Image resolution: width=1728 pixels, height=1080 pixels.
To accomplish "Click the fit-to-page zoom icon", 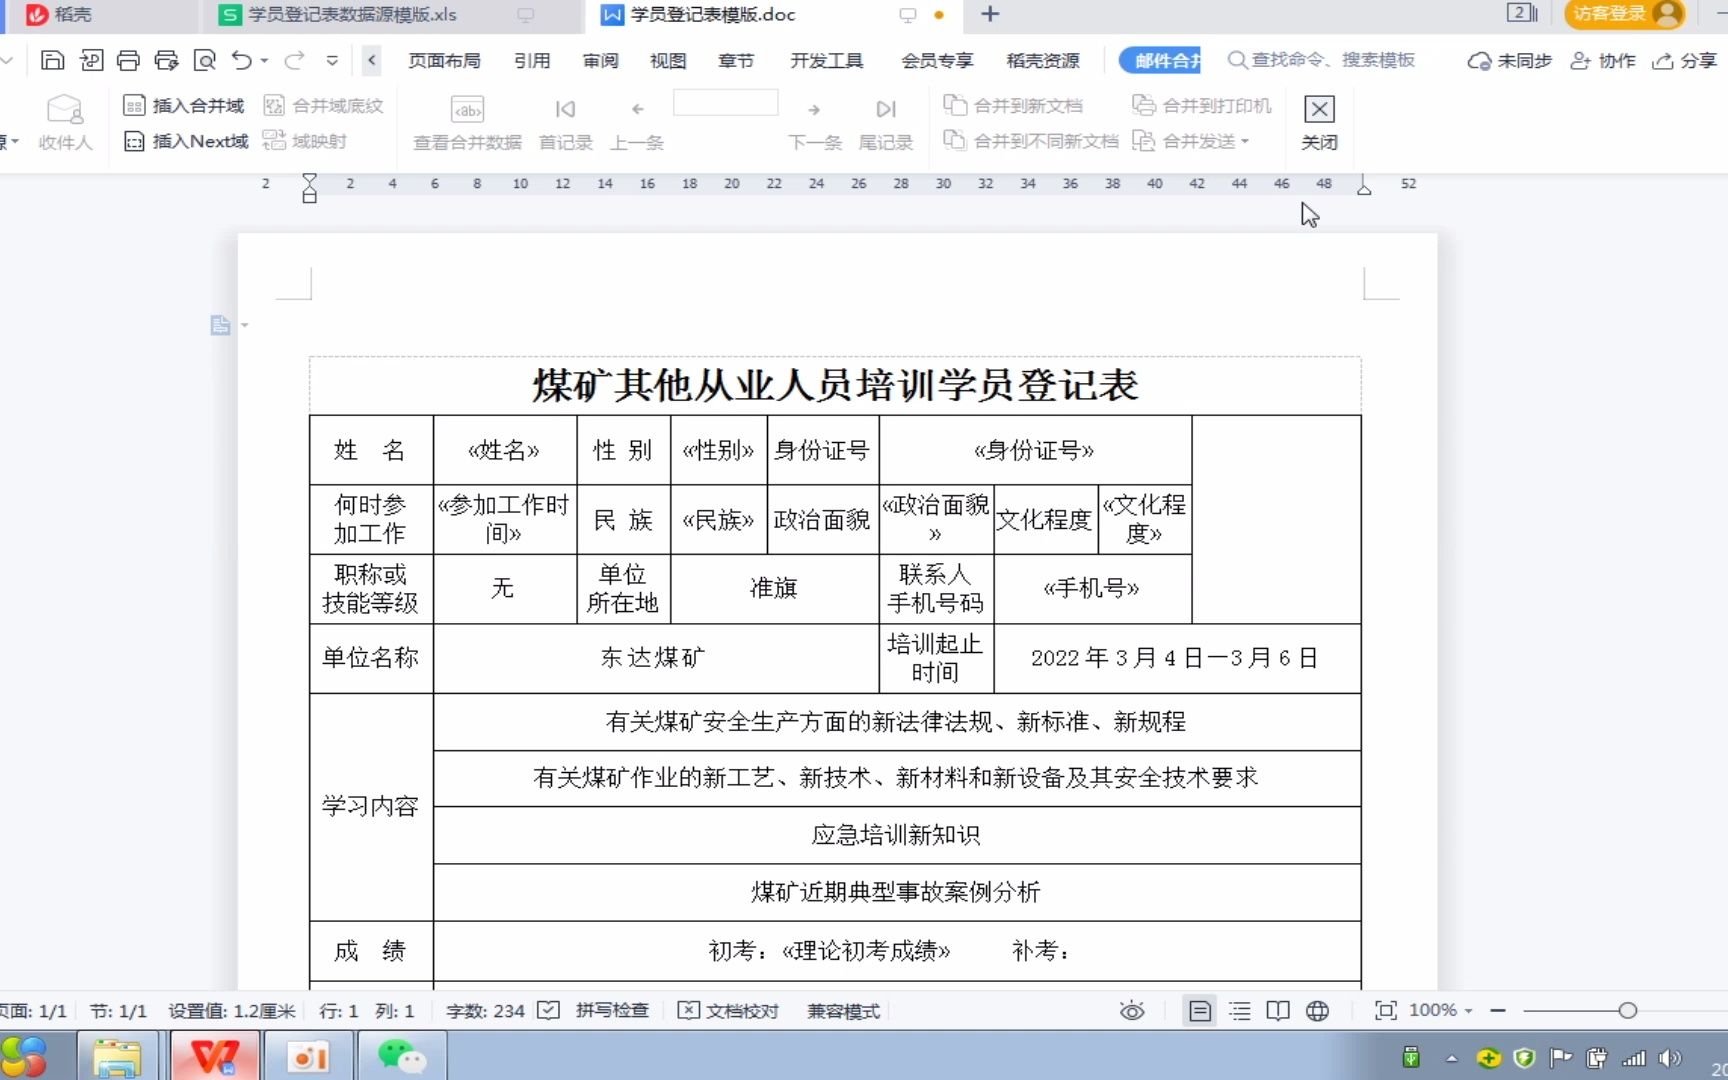I will pos(1385,1010).
